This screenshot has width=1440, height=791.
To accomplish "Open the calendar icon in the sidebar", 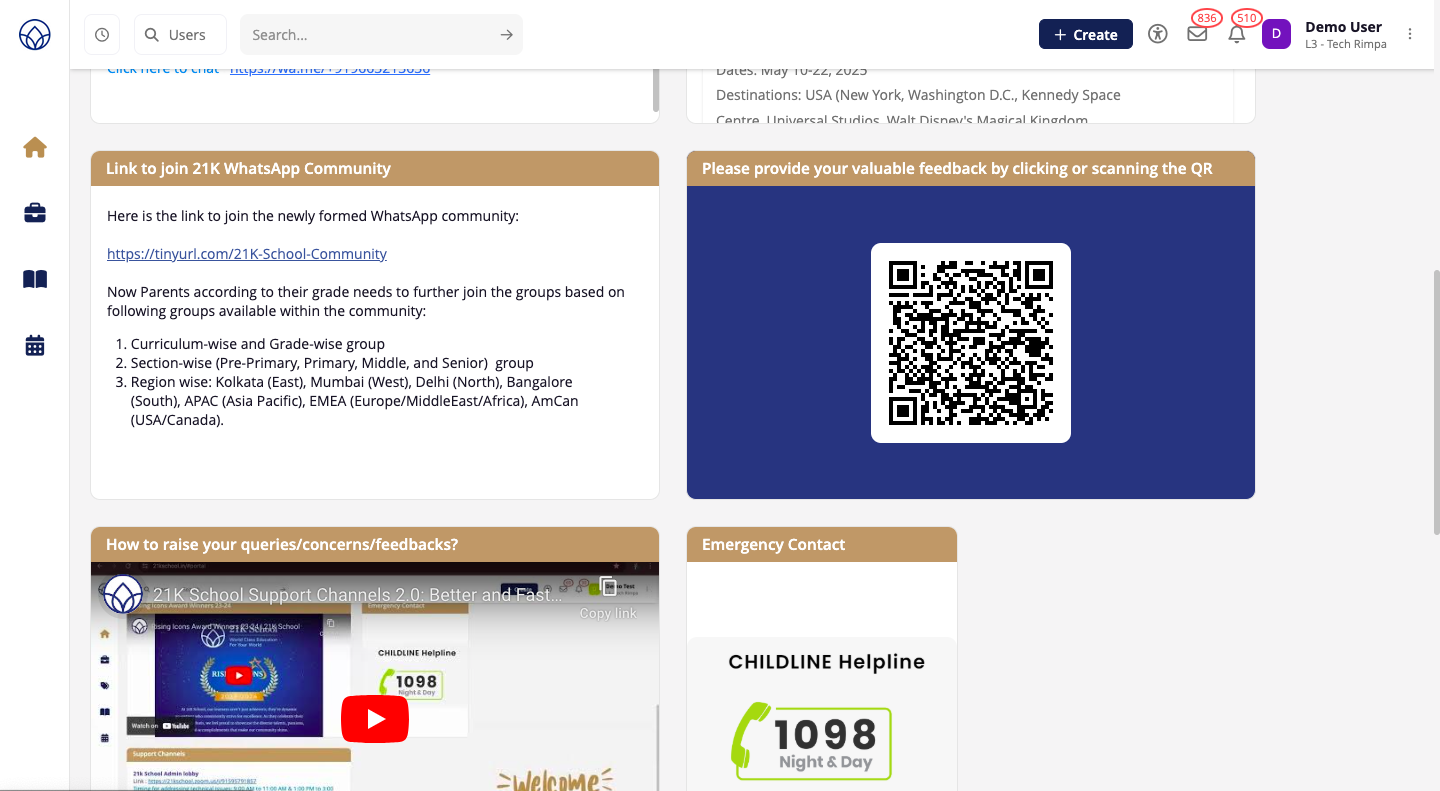I will (35, 346).
